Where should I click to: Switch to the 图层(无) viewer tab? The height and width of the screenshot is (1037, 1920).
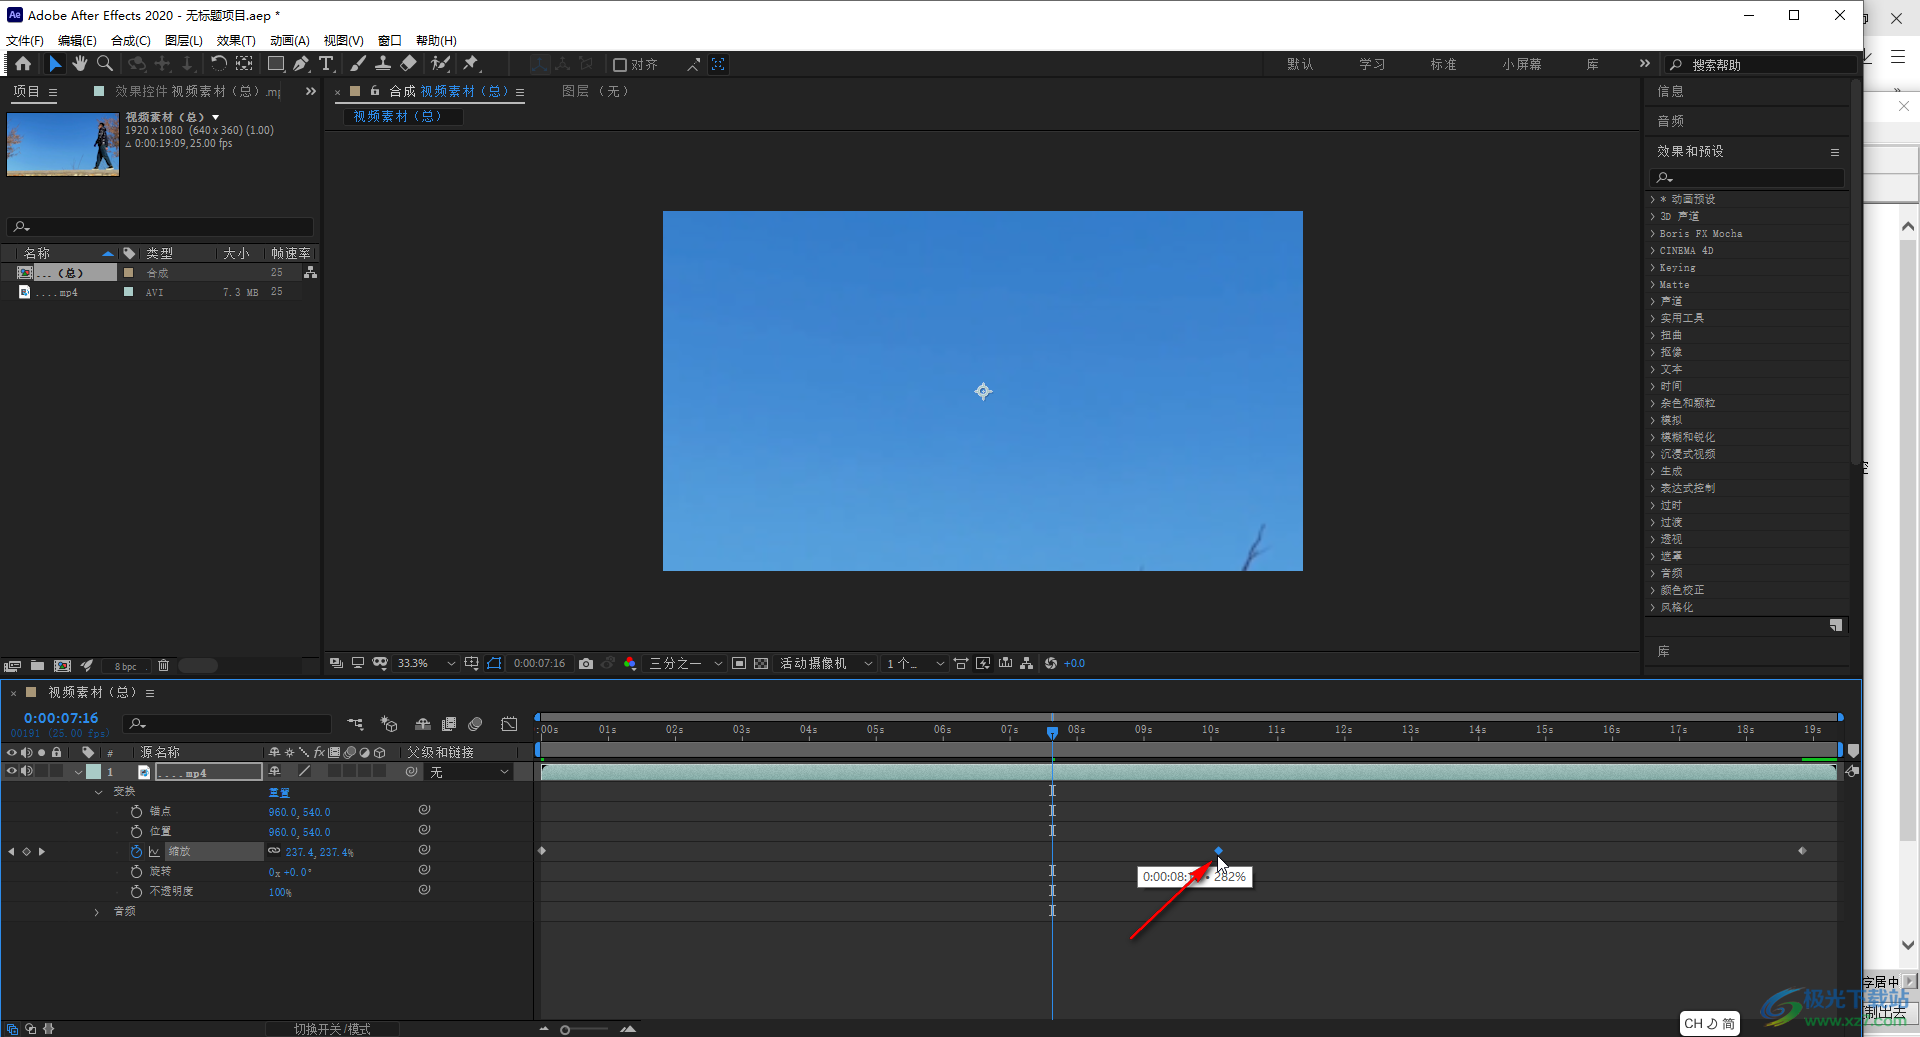tap(595, 91)
